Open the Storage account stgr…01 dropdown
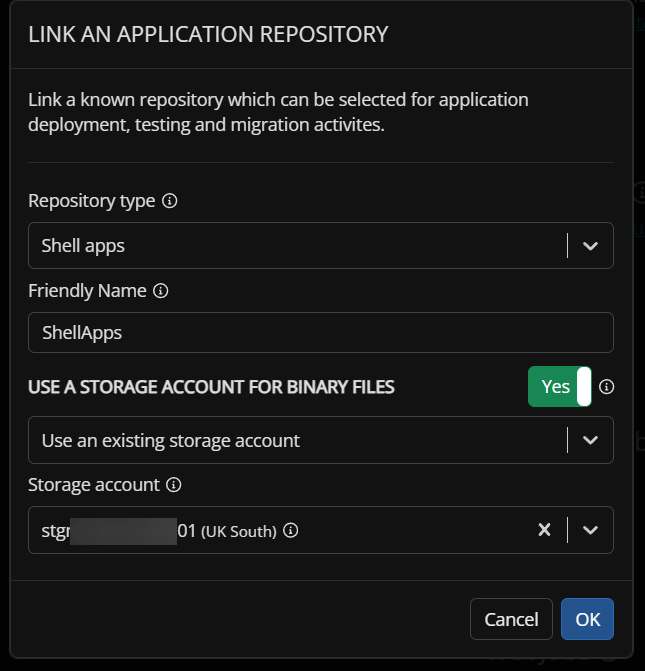Image resolution: width=645 pixels, height=671 pixels. point(321,530)
